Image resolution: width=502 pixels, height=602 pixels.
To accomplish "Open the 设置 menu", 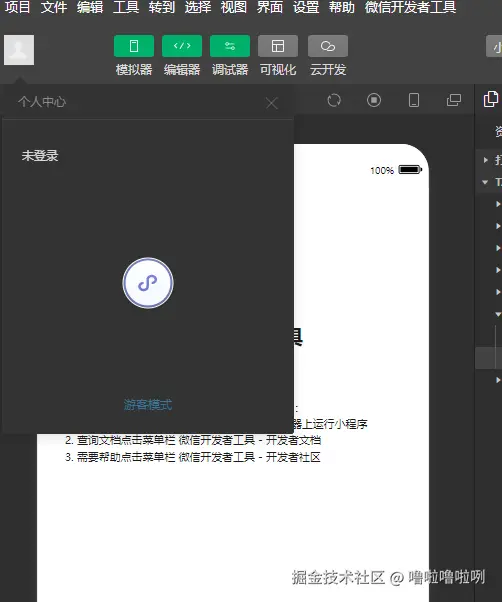I will 306,7.
